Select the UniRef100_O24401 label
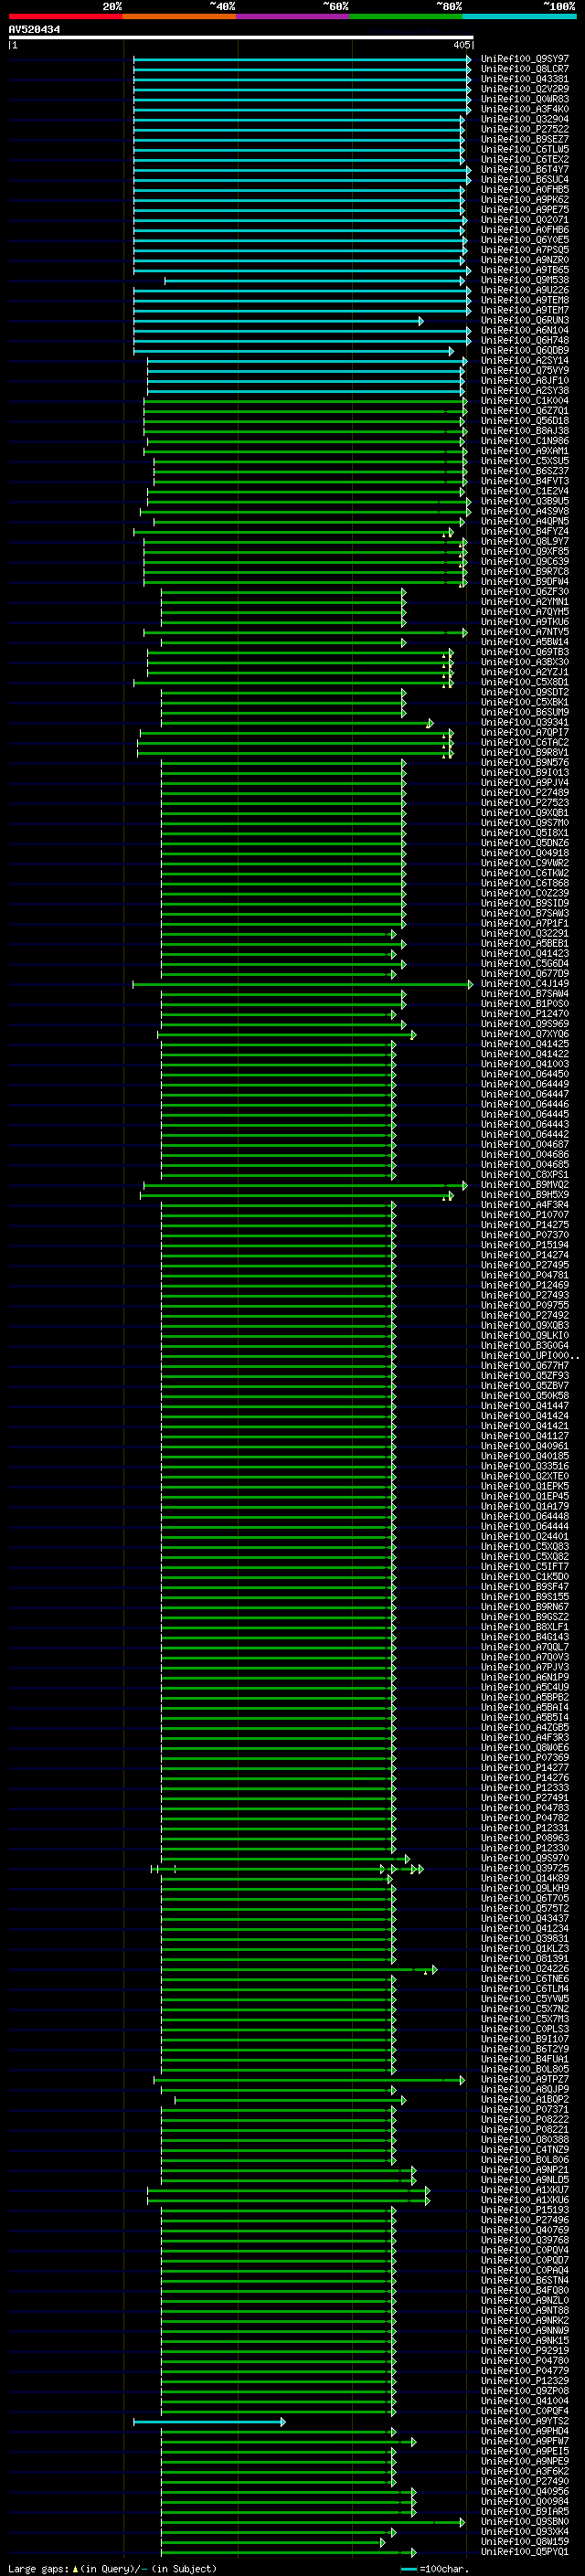The height and width of the screenshot is (2576, 585). [525, 1537]
